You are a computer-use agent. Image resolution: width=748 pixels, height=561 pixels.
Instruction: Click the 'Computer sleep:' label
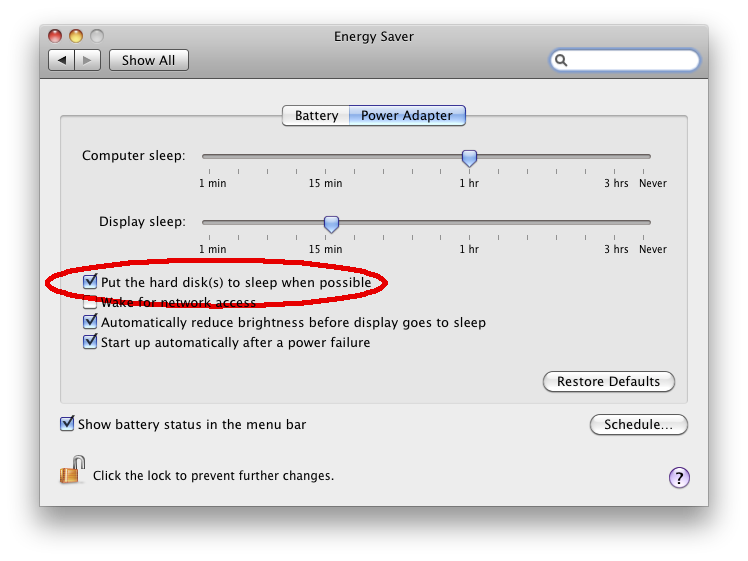(x=134, y=156)
